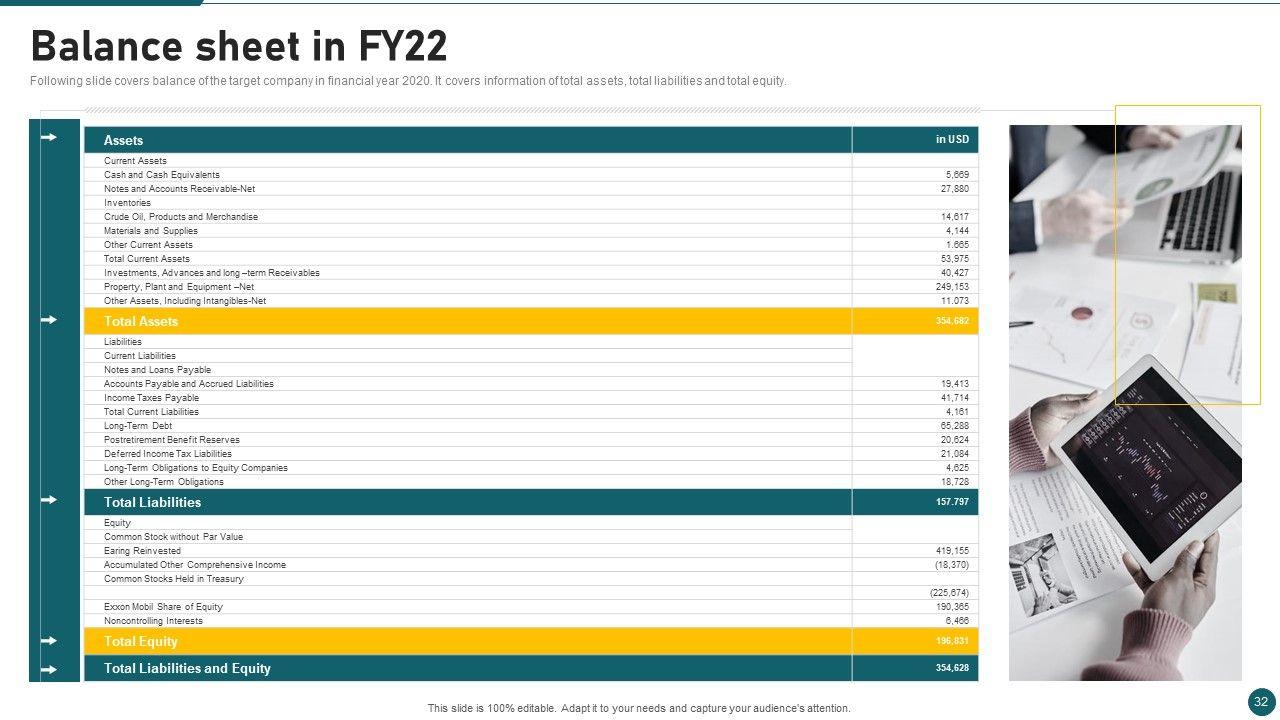The width and height of the screenshot is (1280, 720).
Task: Select the Total Assets value 354,682
Action: tap(952, 321)
